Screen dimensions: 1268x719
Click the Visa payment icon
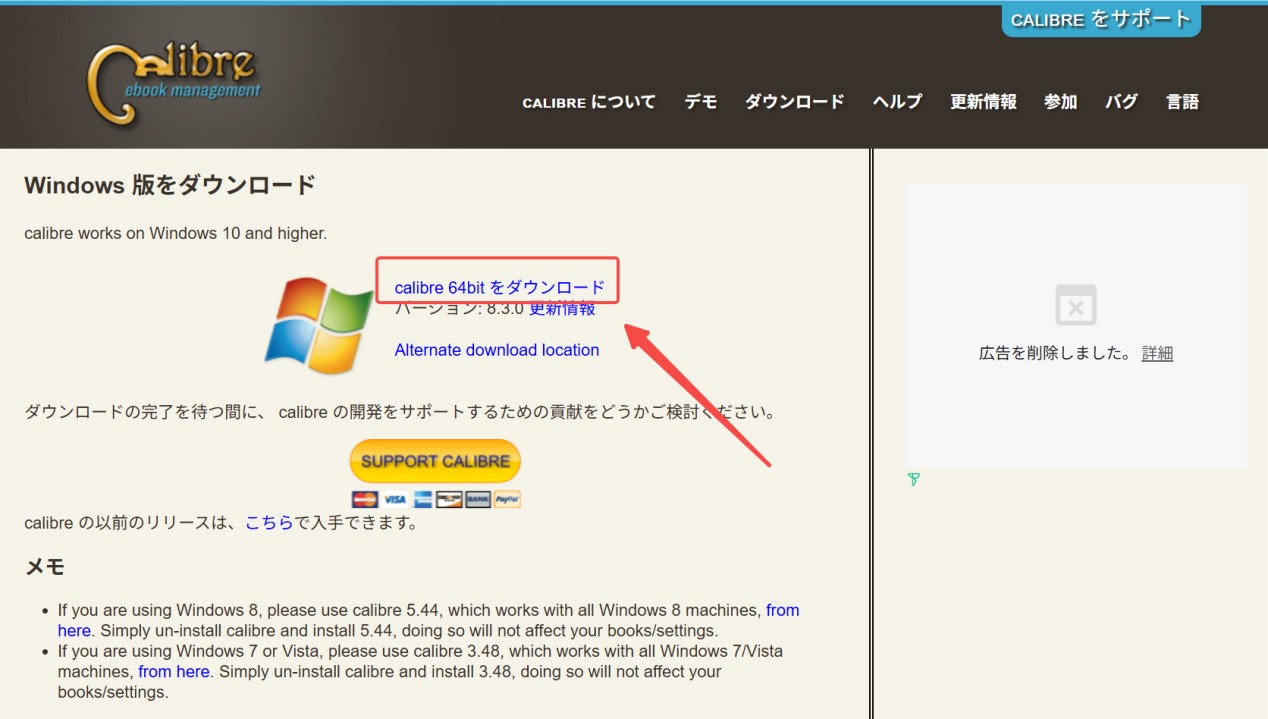[x=394, y=499]
